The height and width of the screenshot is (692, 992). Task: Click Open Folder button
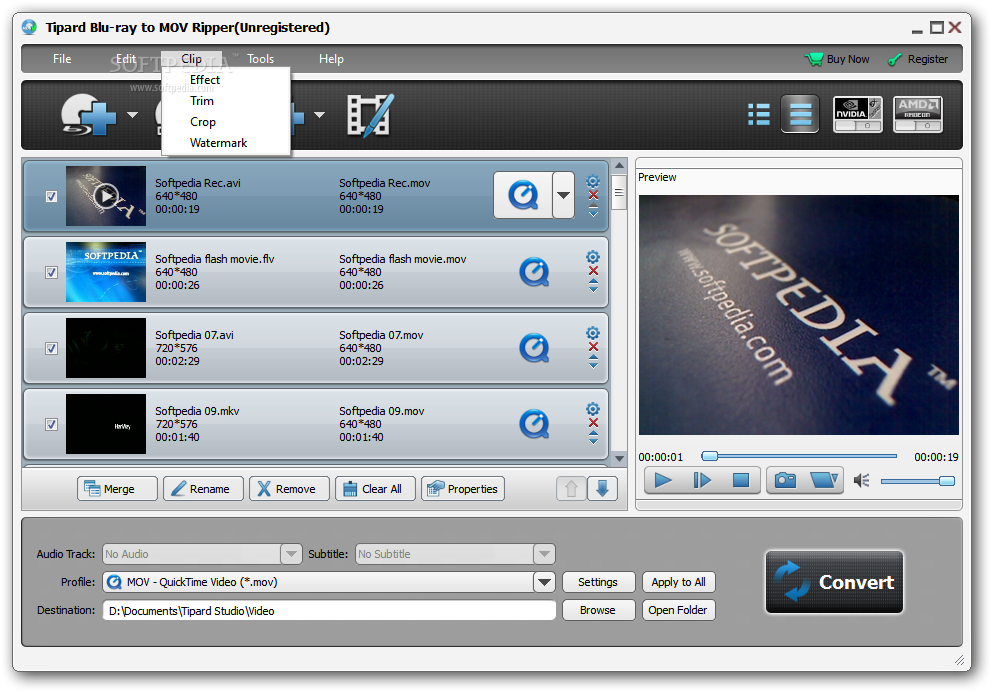[678, 610]
